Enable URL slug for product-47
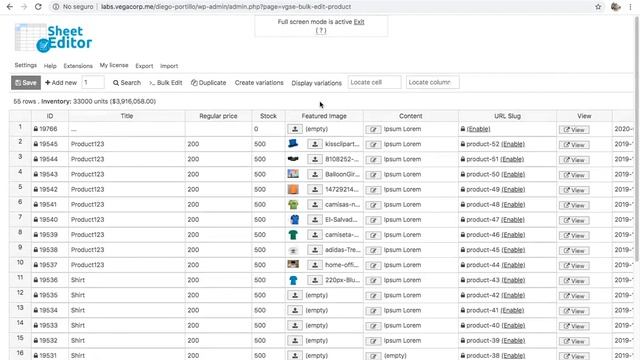 pyautogui.click(x=513, y=220)
